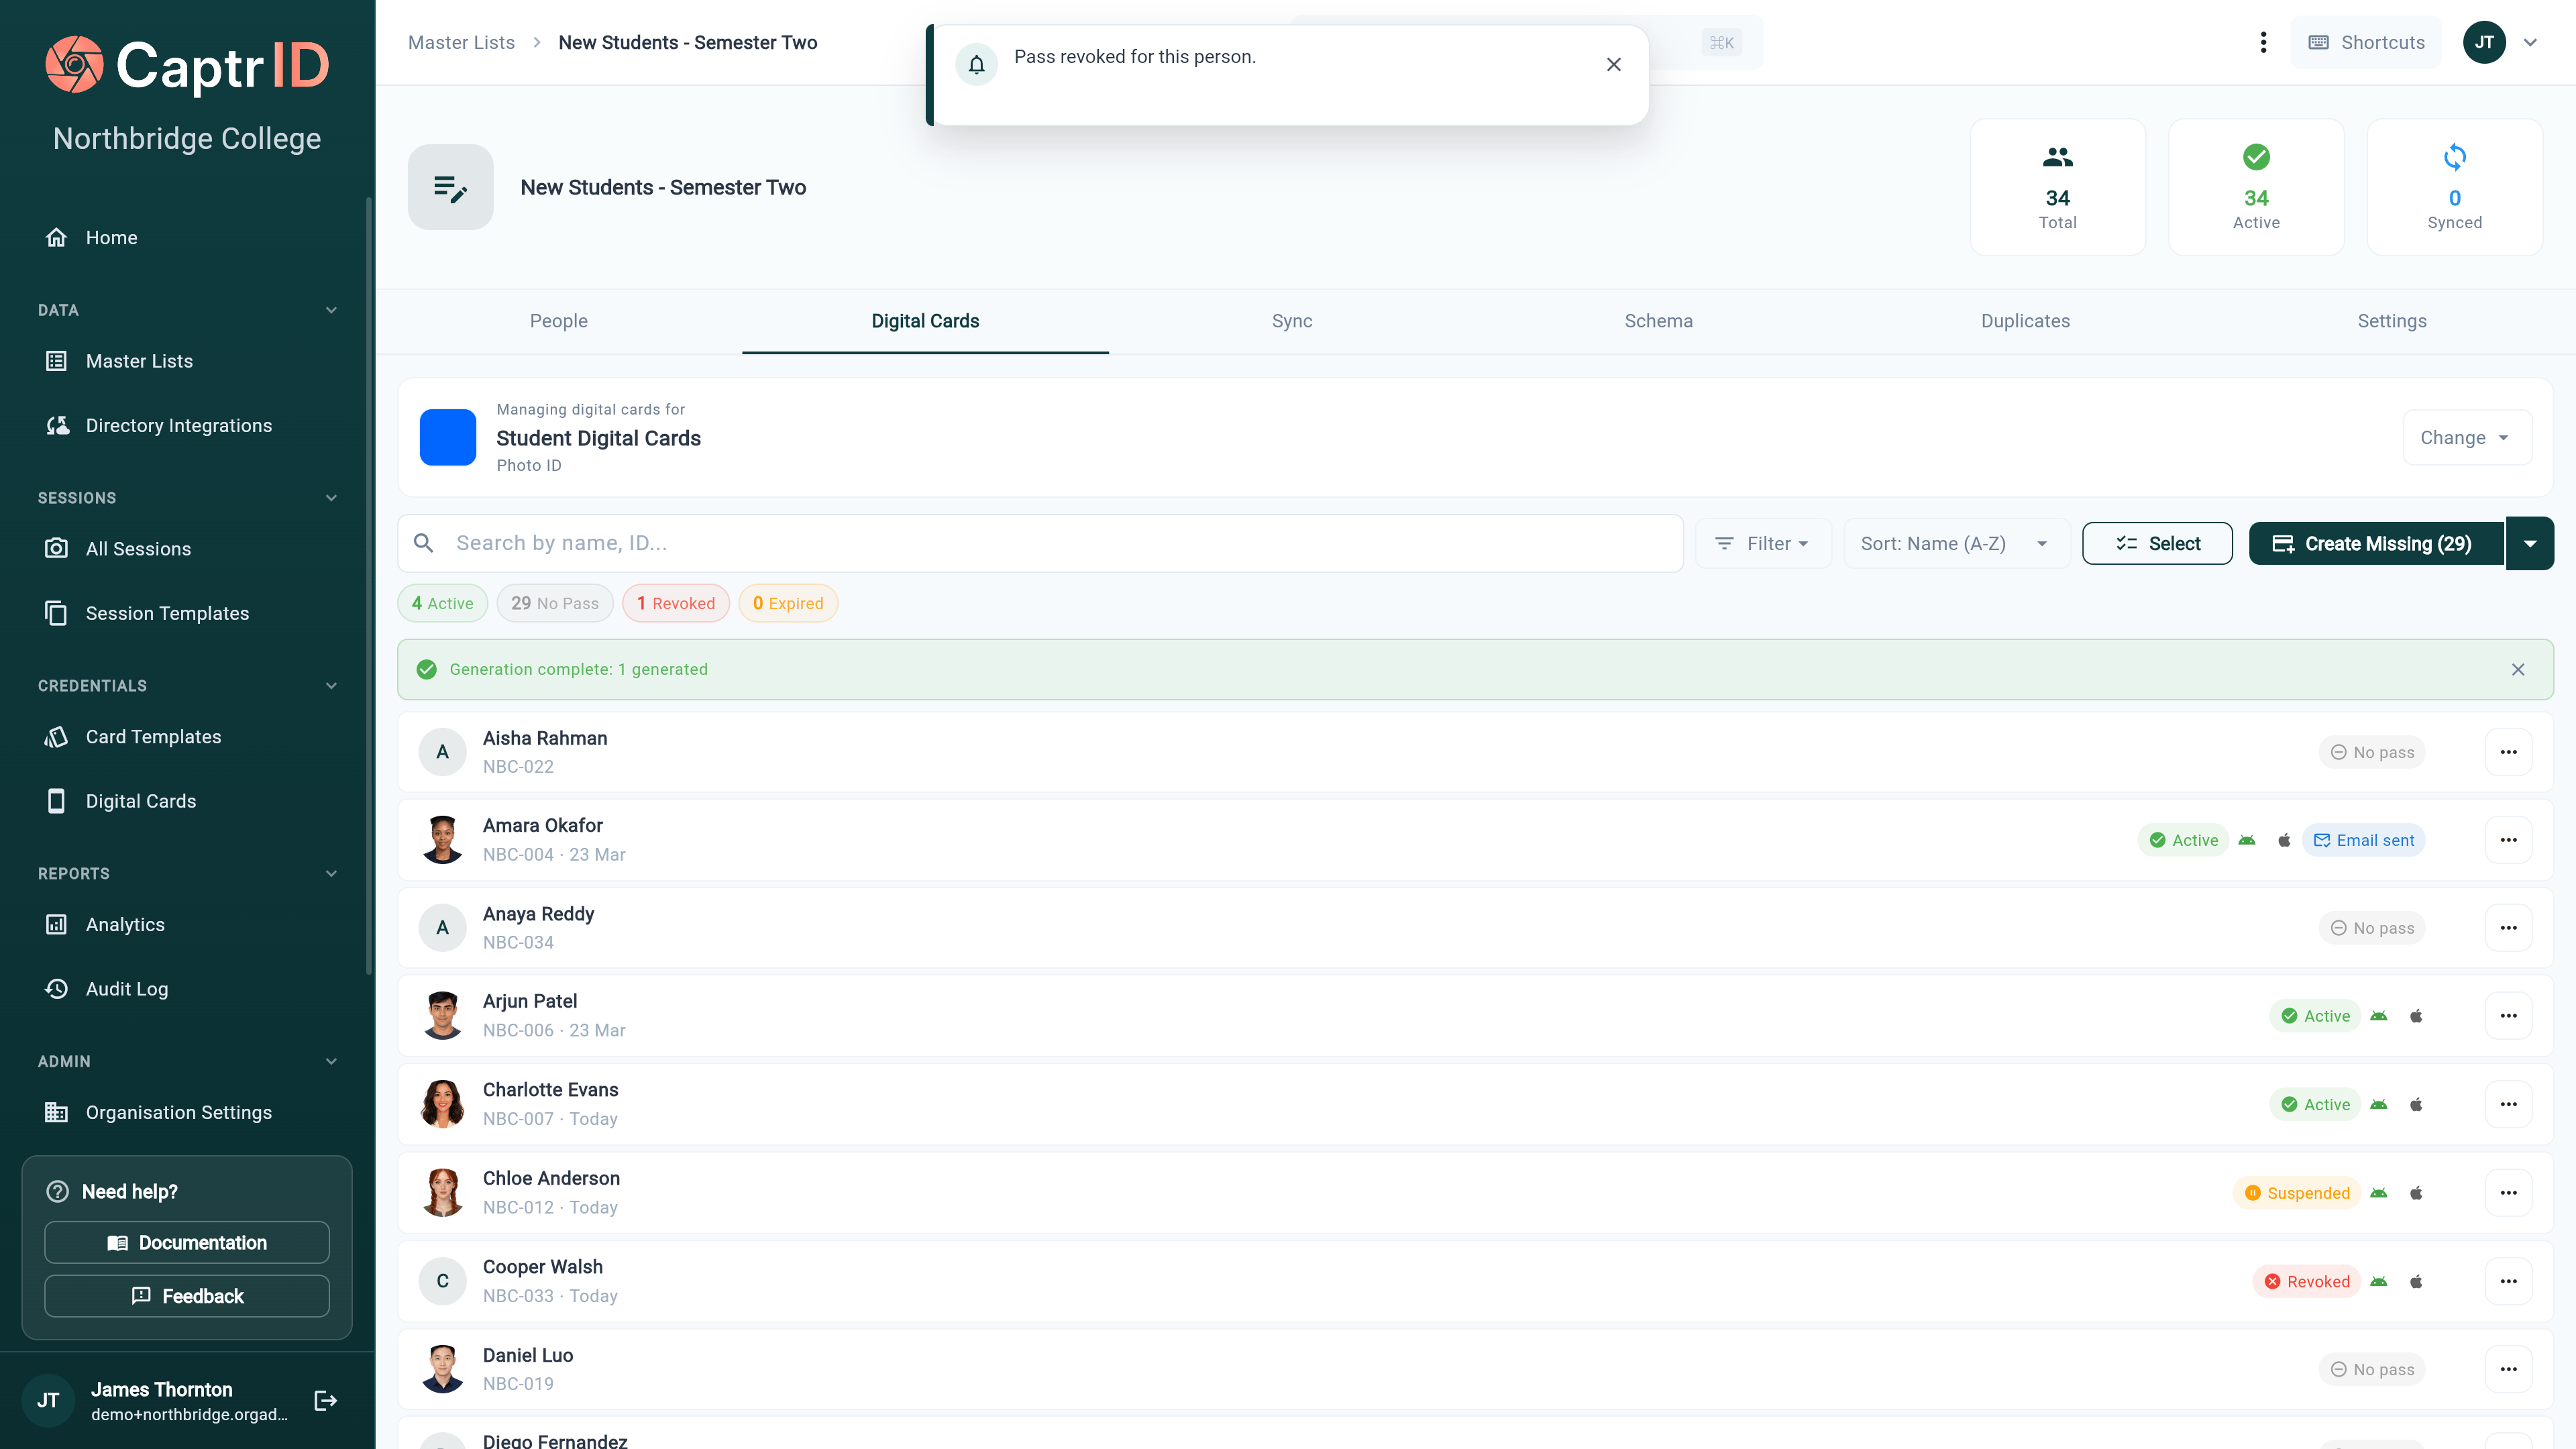This screenshot has width=2576, height=1449.
Task: Click the blue Student Digital Cards swatch
Action: (448, 437)
